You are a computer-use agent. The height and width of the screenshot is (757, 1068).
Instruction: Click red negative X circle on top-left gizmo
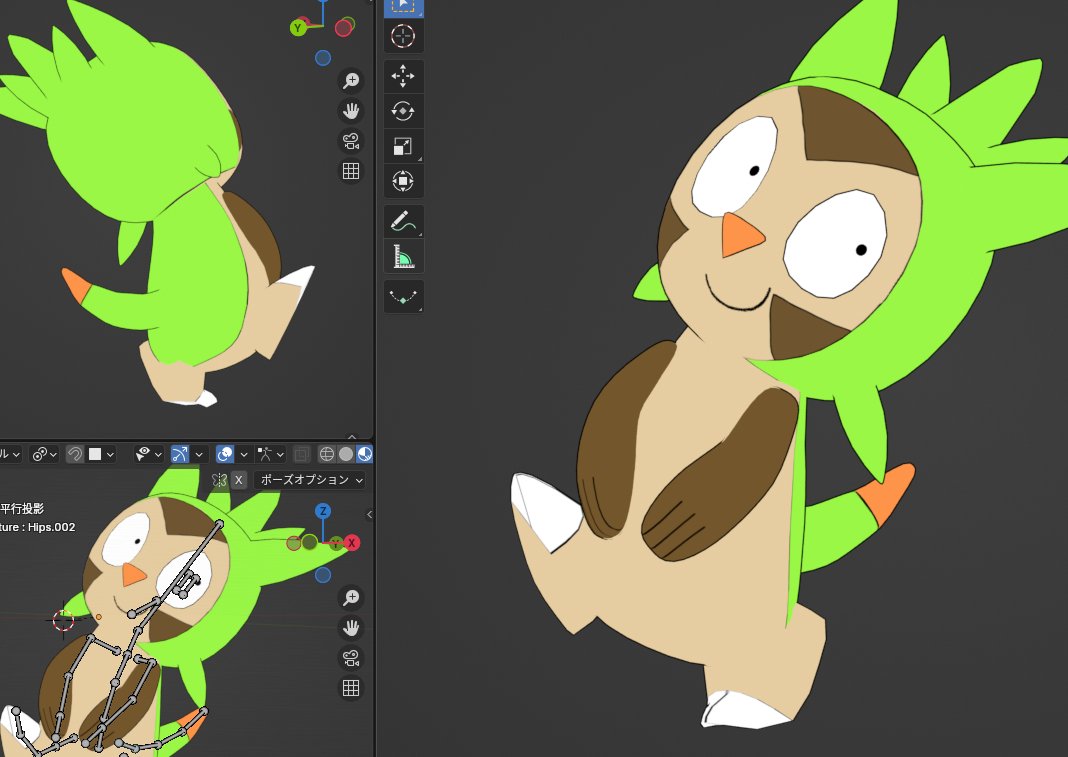click(x=344, y=28)
